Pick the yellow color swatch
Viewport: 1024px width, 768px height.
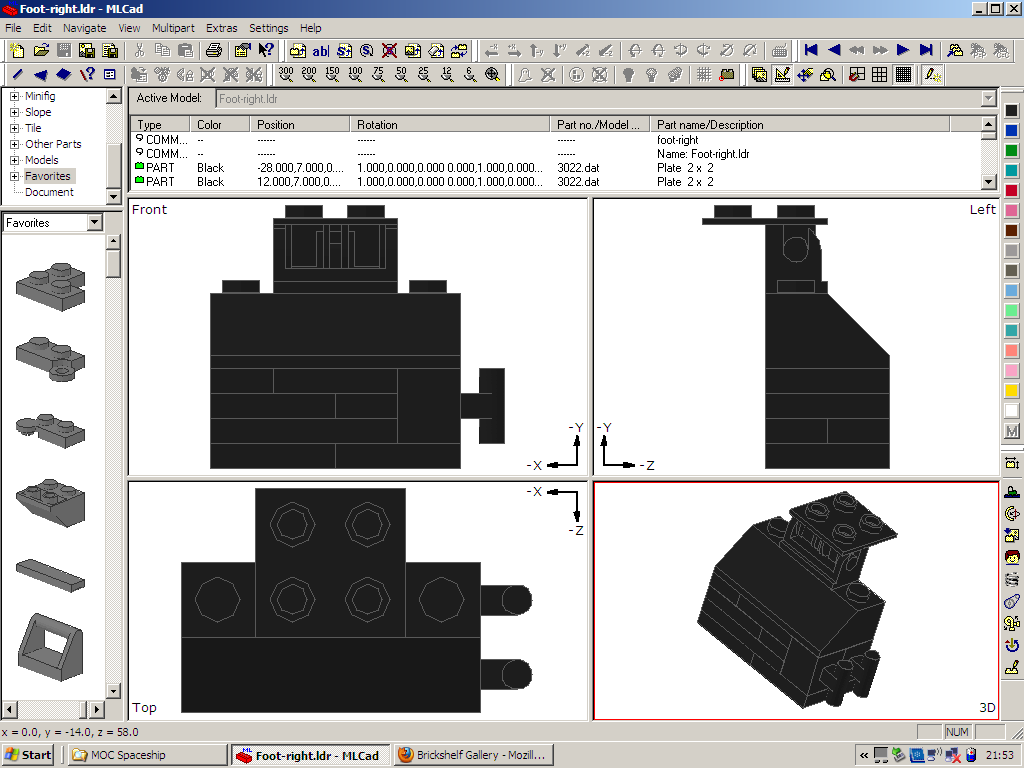(x=1011, y=391)
